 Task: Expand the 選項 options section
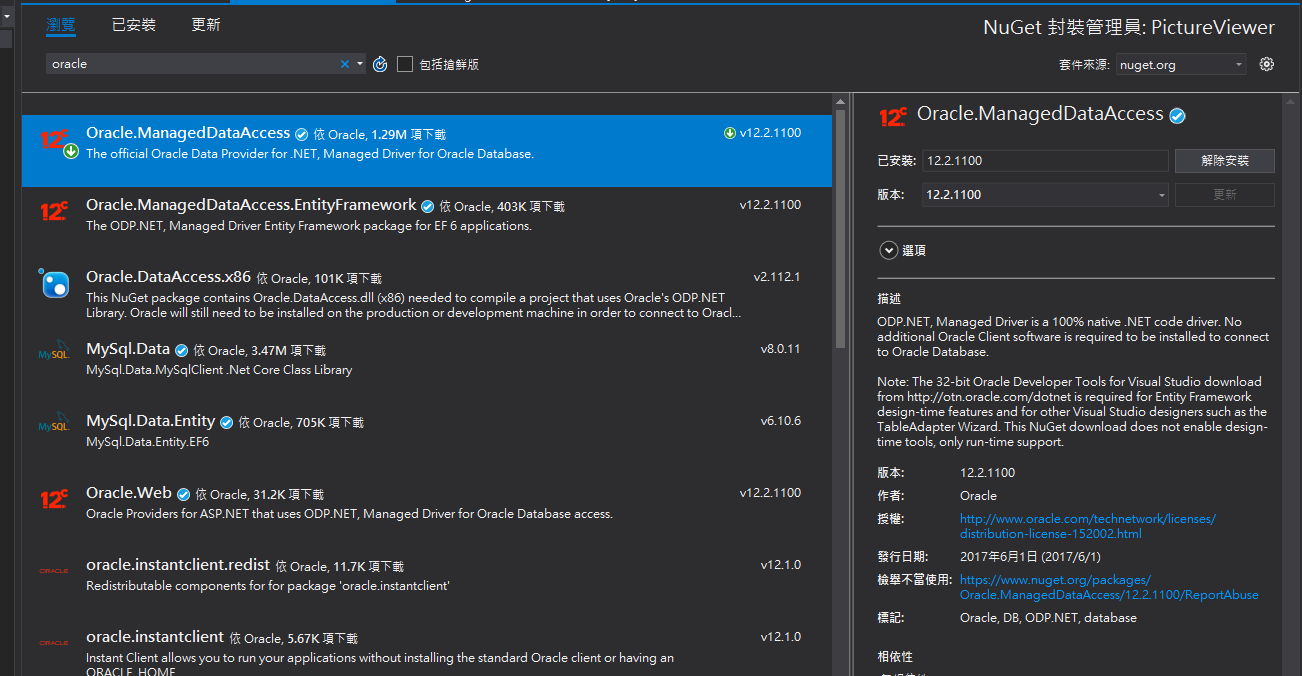coord(888,251)
